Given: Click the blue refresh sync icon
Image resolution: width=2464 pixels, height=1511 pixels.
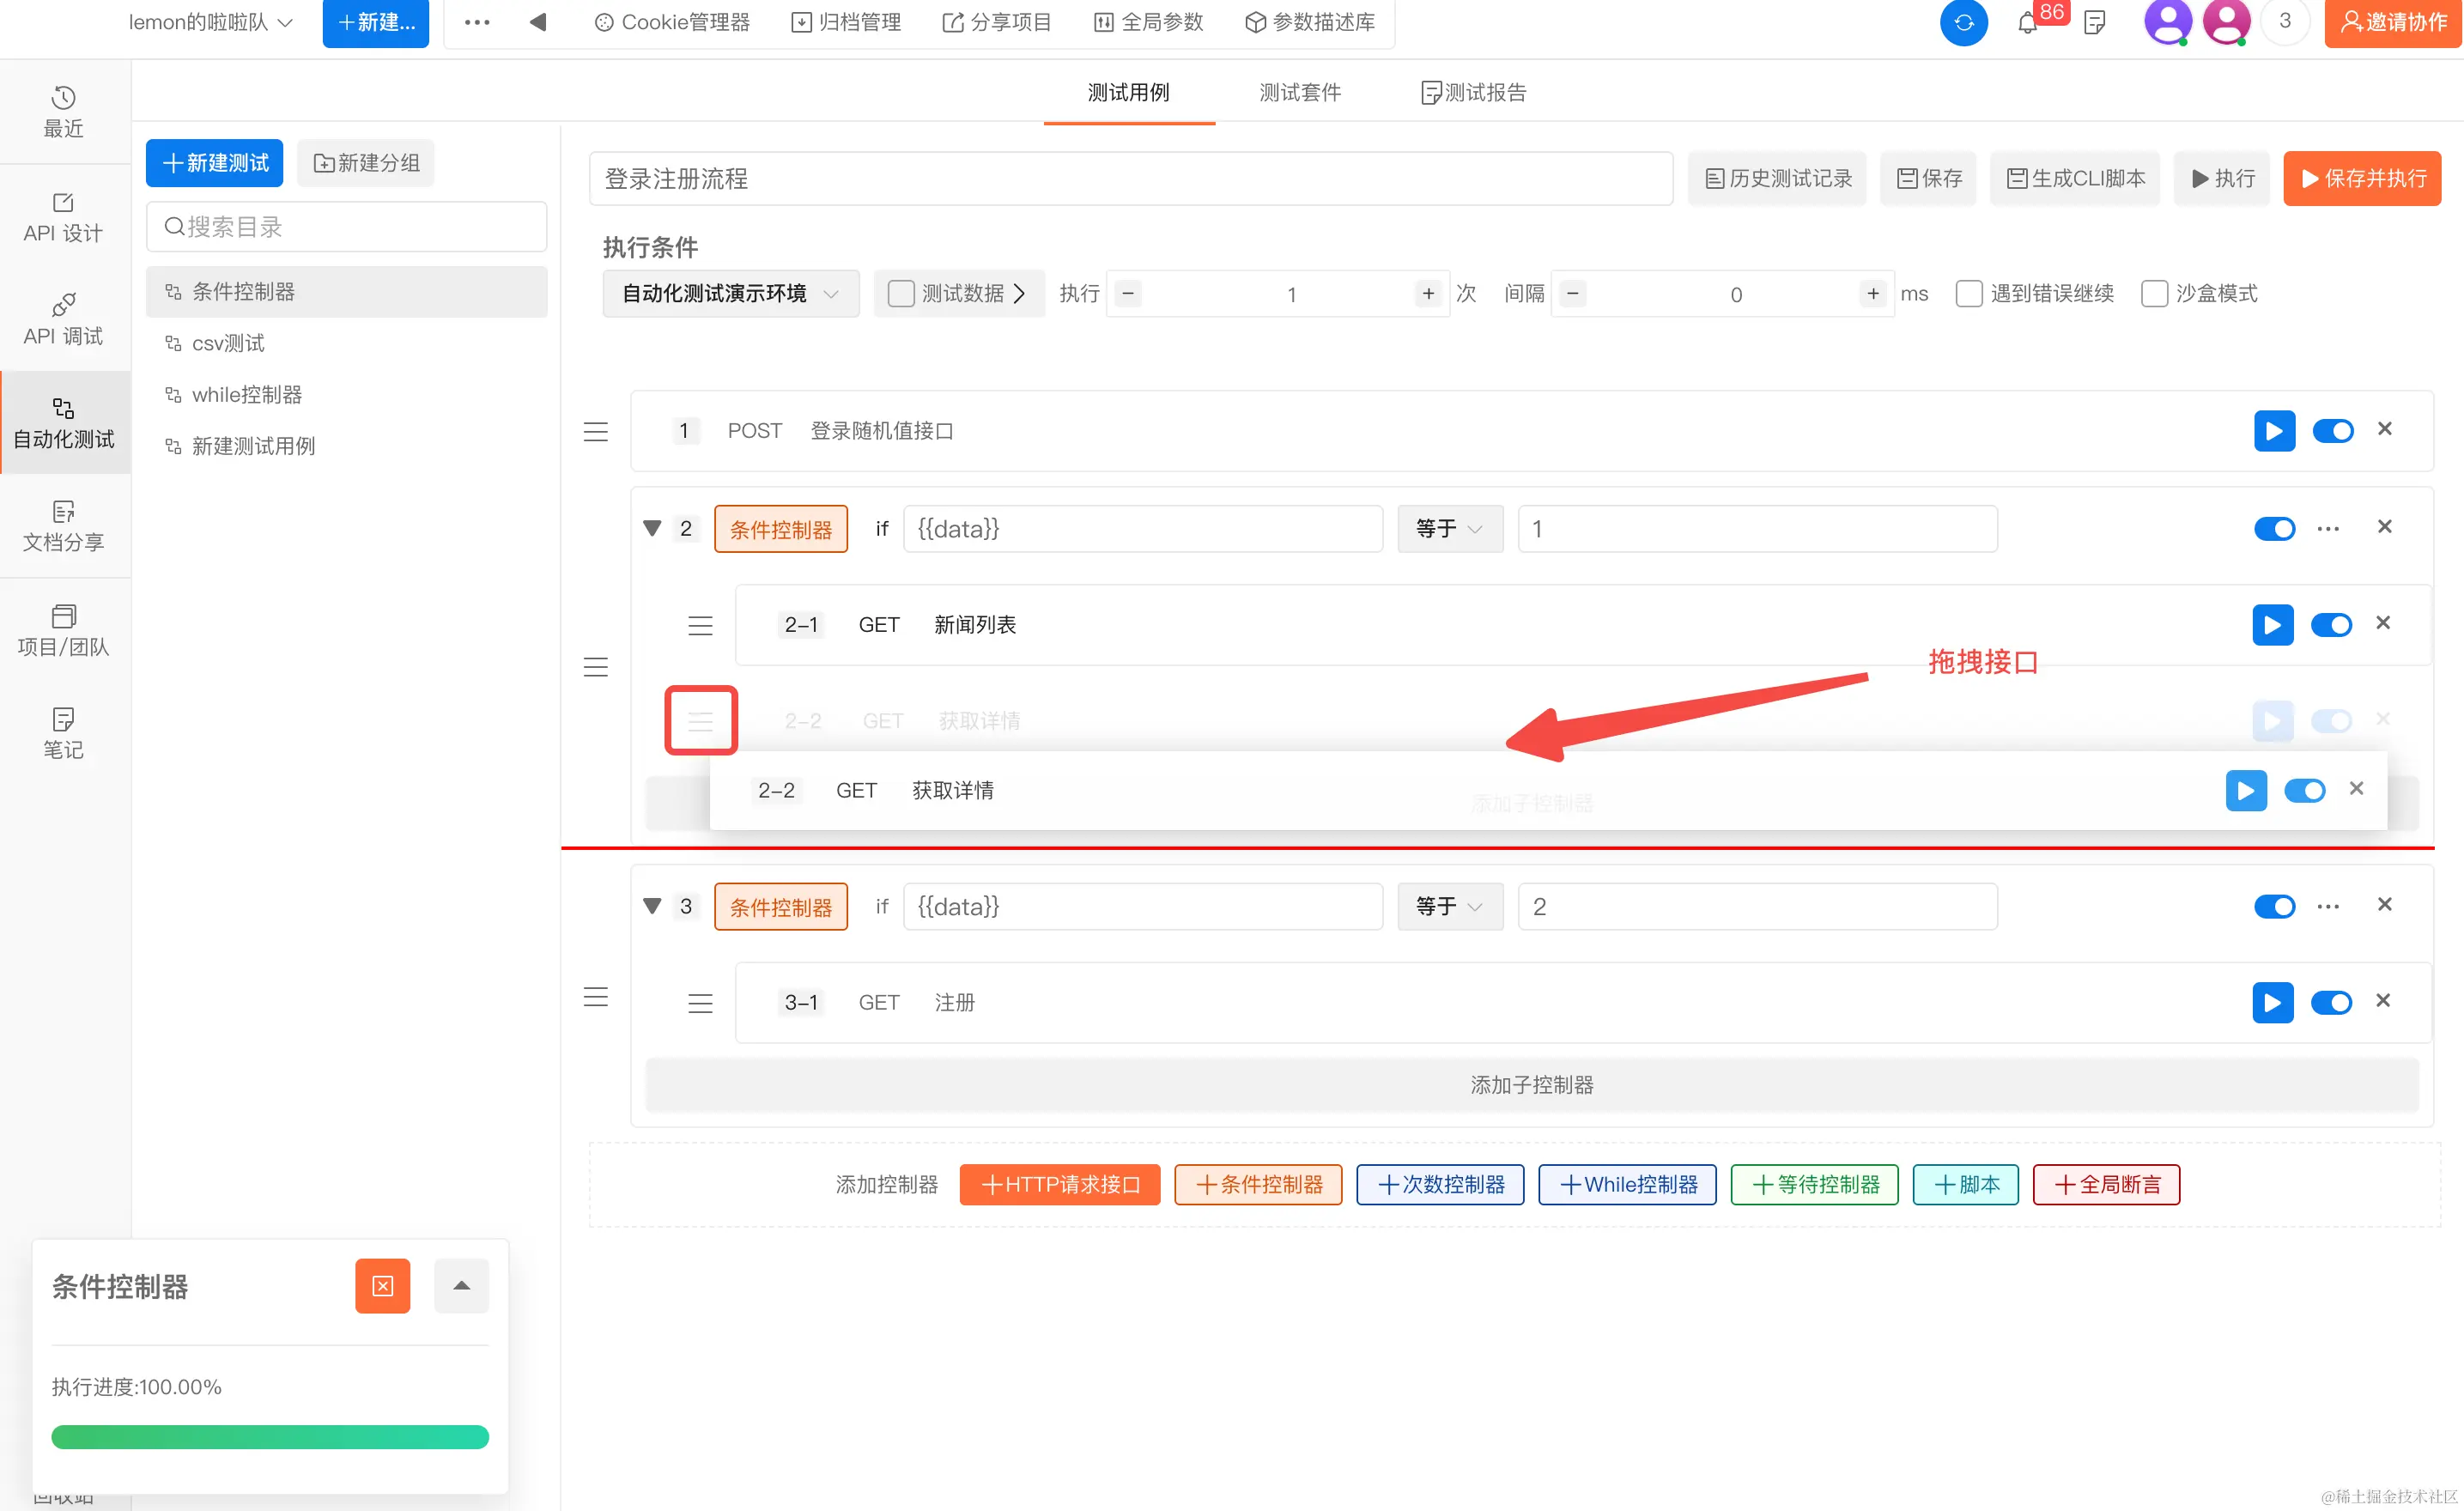Looking at the screenshot, I should point(1963,22).
